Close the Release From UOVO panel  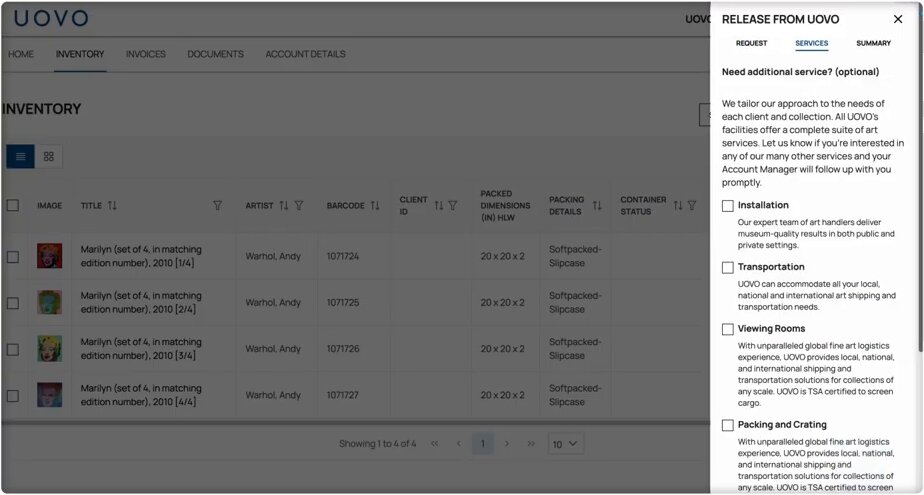(897, 19)
